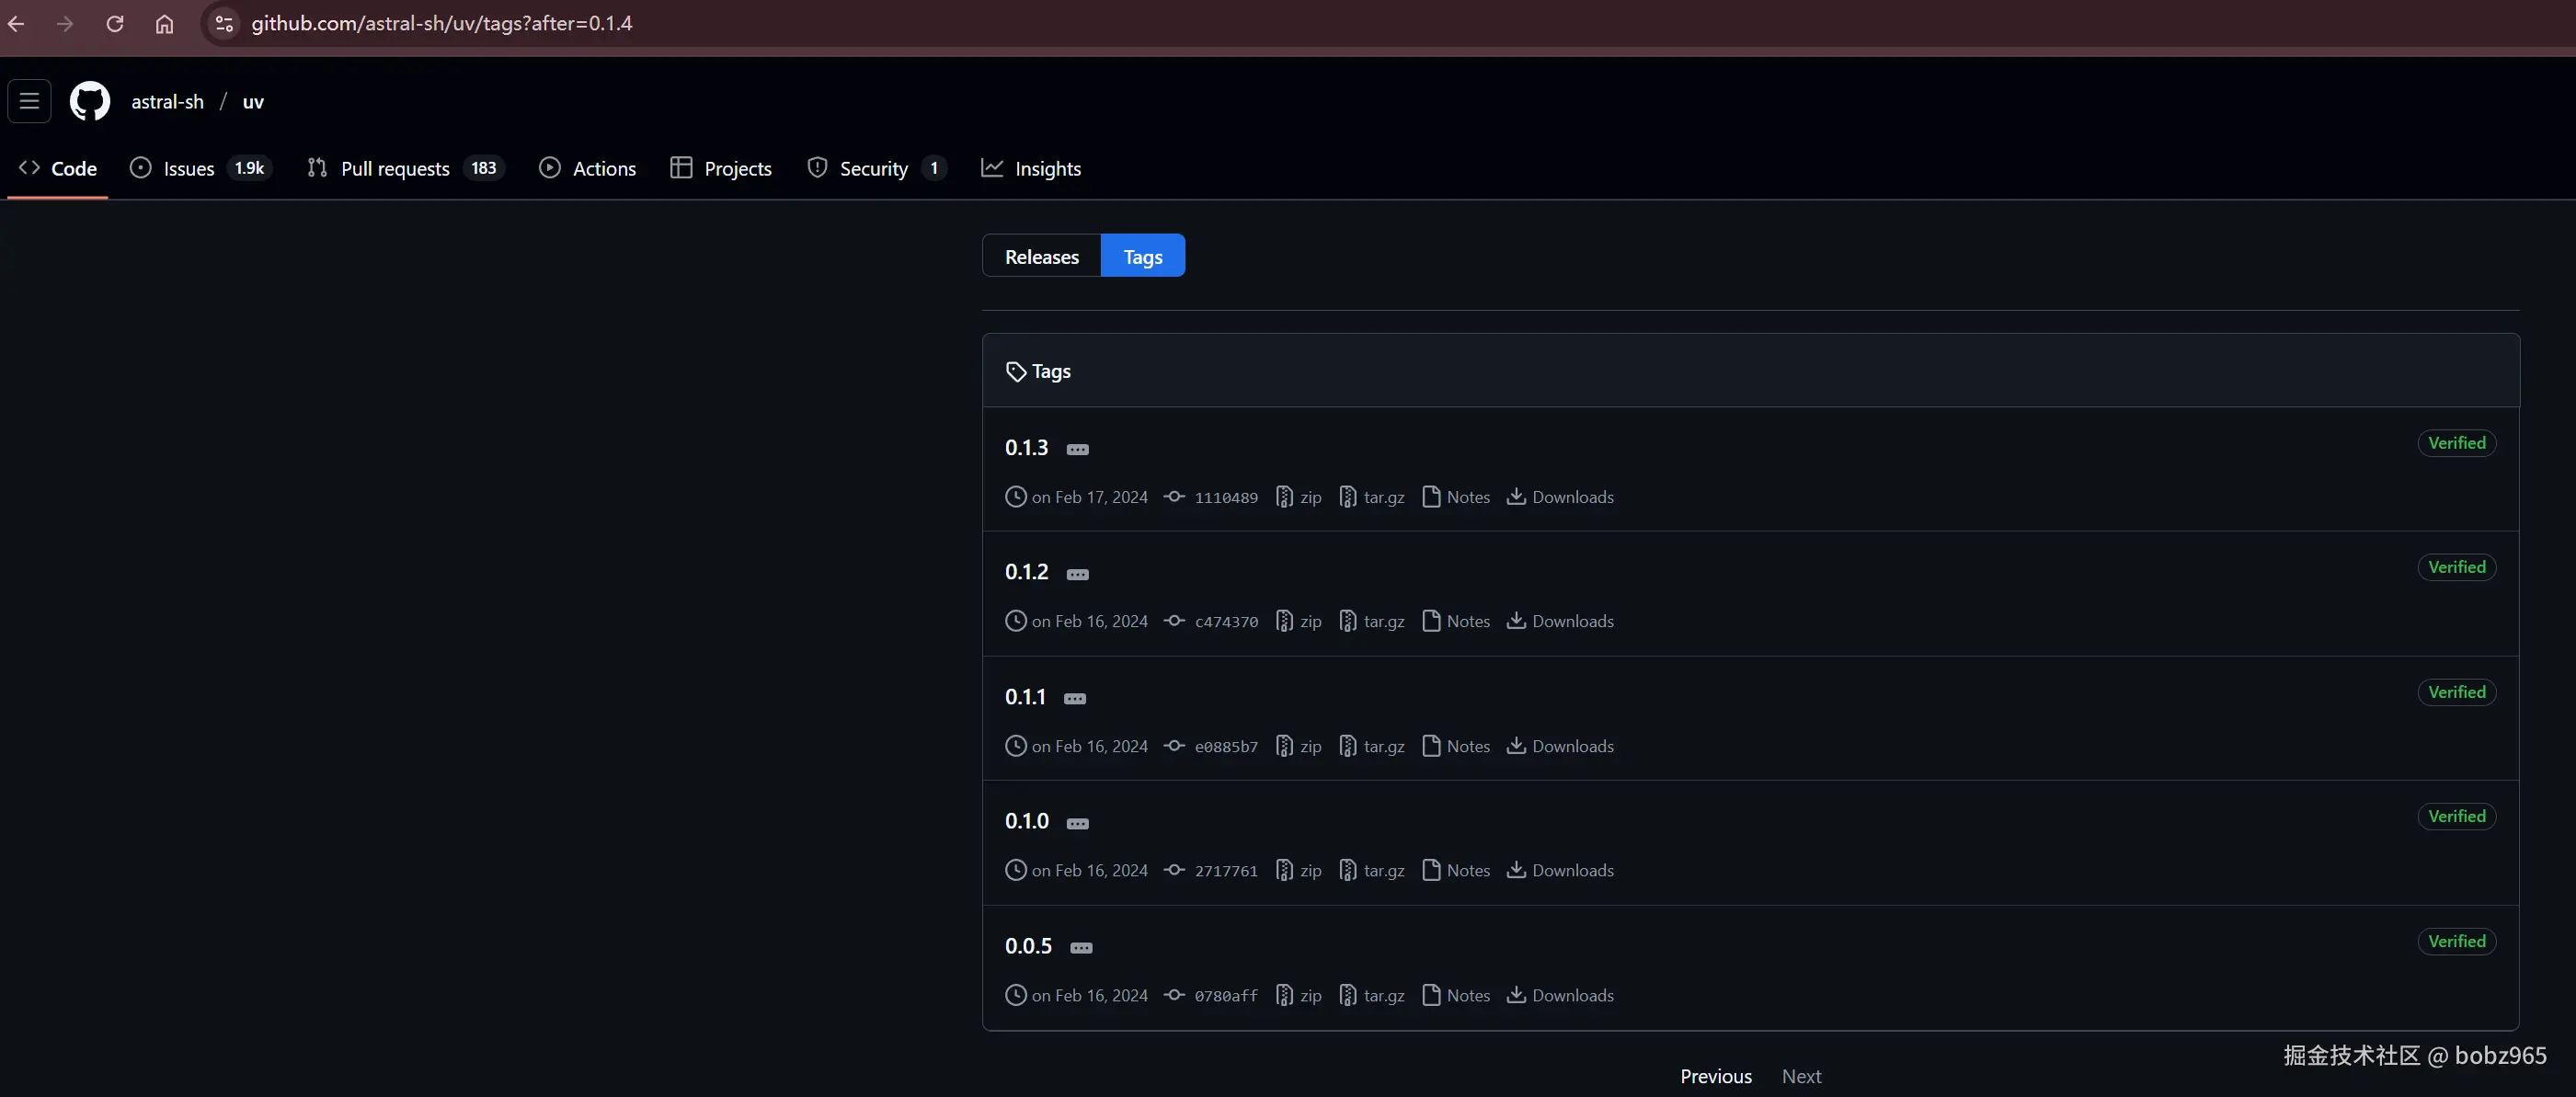Select the Tags toggle button
The image size is (2576, 1097).
tap(1142, 257)
